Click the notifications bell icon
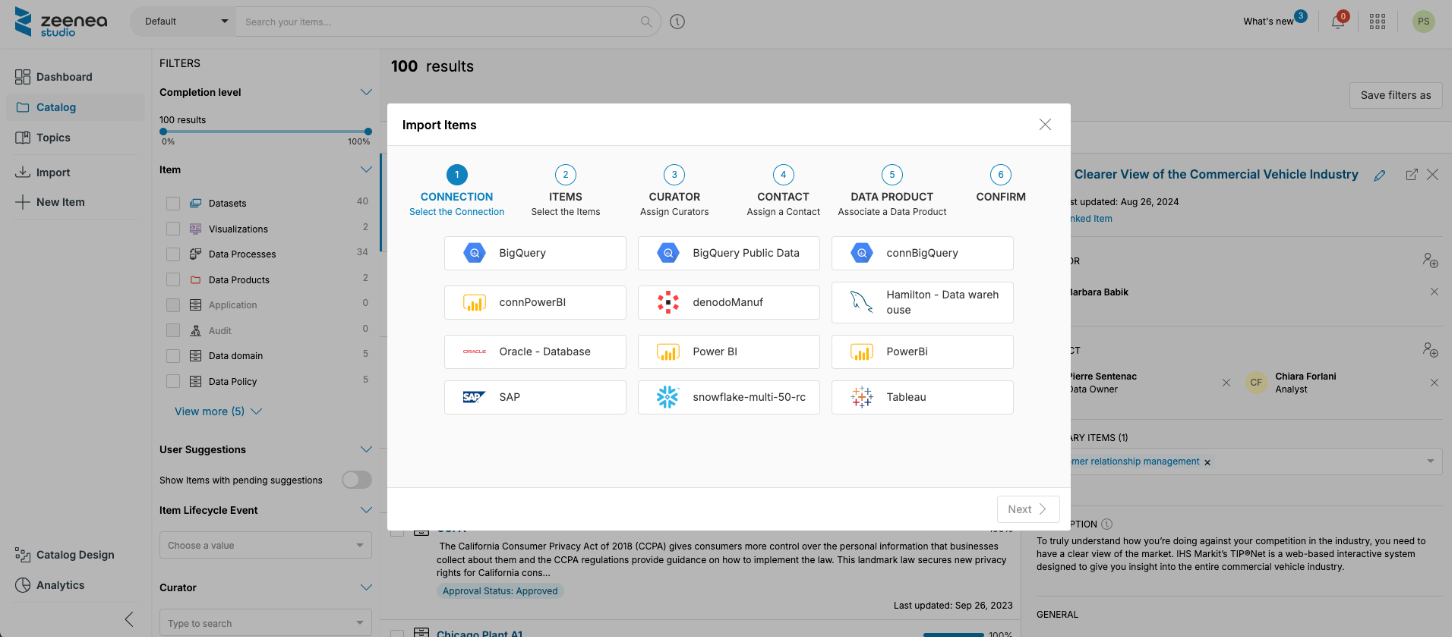The height and width of the screenshot is (637, 1452). tap(1338, 21)
